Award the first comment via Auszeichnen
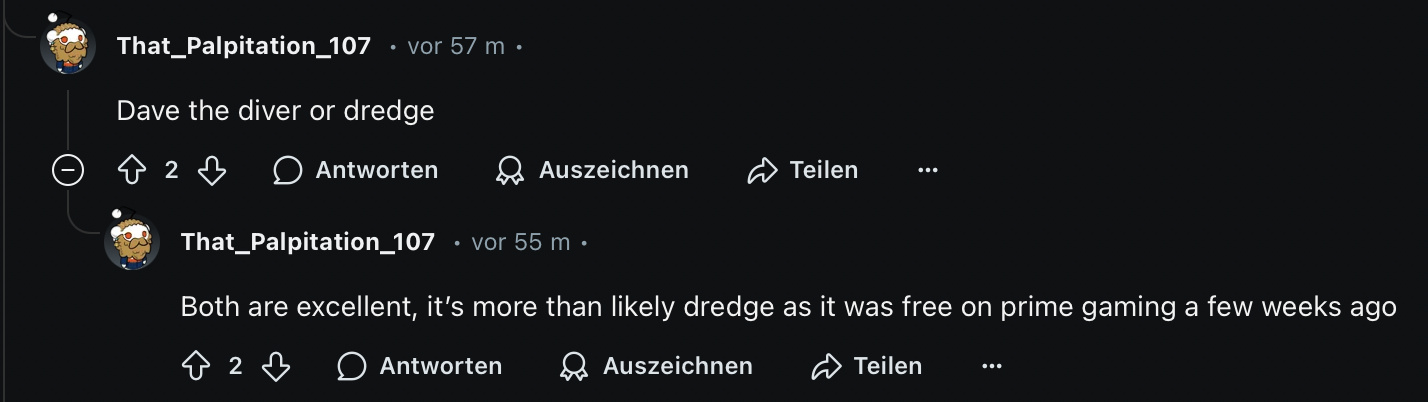 592,171
